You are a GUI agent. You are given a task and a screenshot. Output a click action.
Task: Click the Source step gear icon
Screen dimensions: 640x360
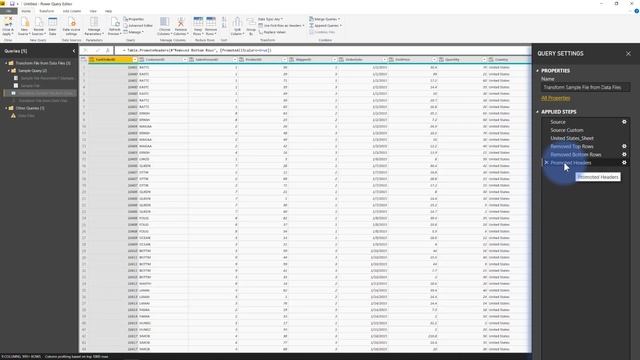[624, 122]
